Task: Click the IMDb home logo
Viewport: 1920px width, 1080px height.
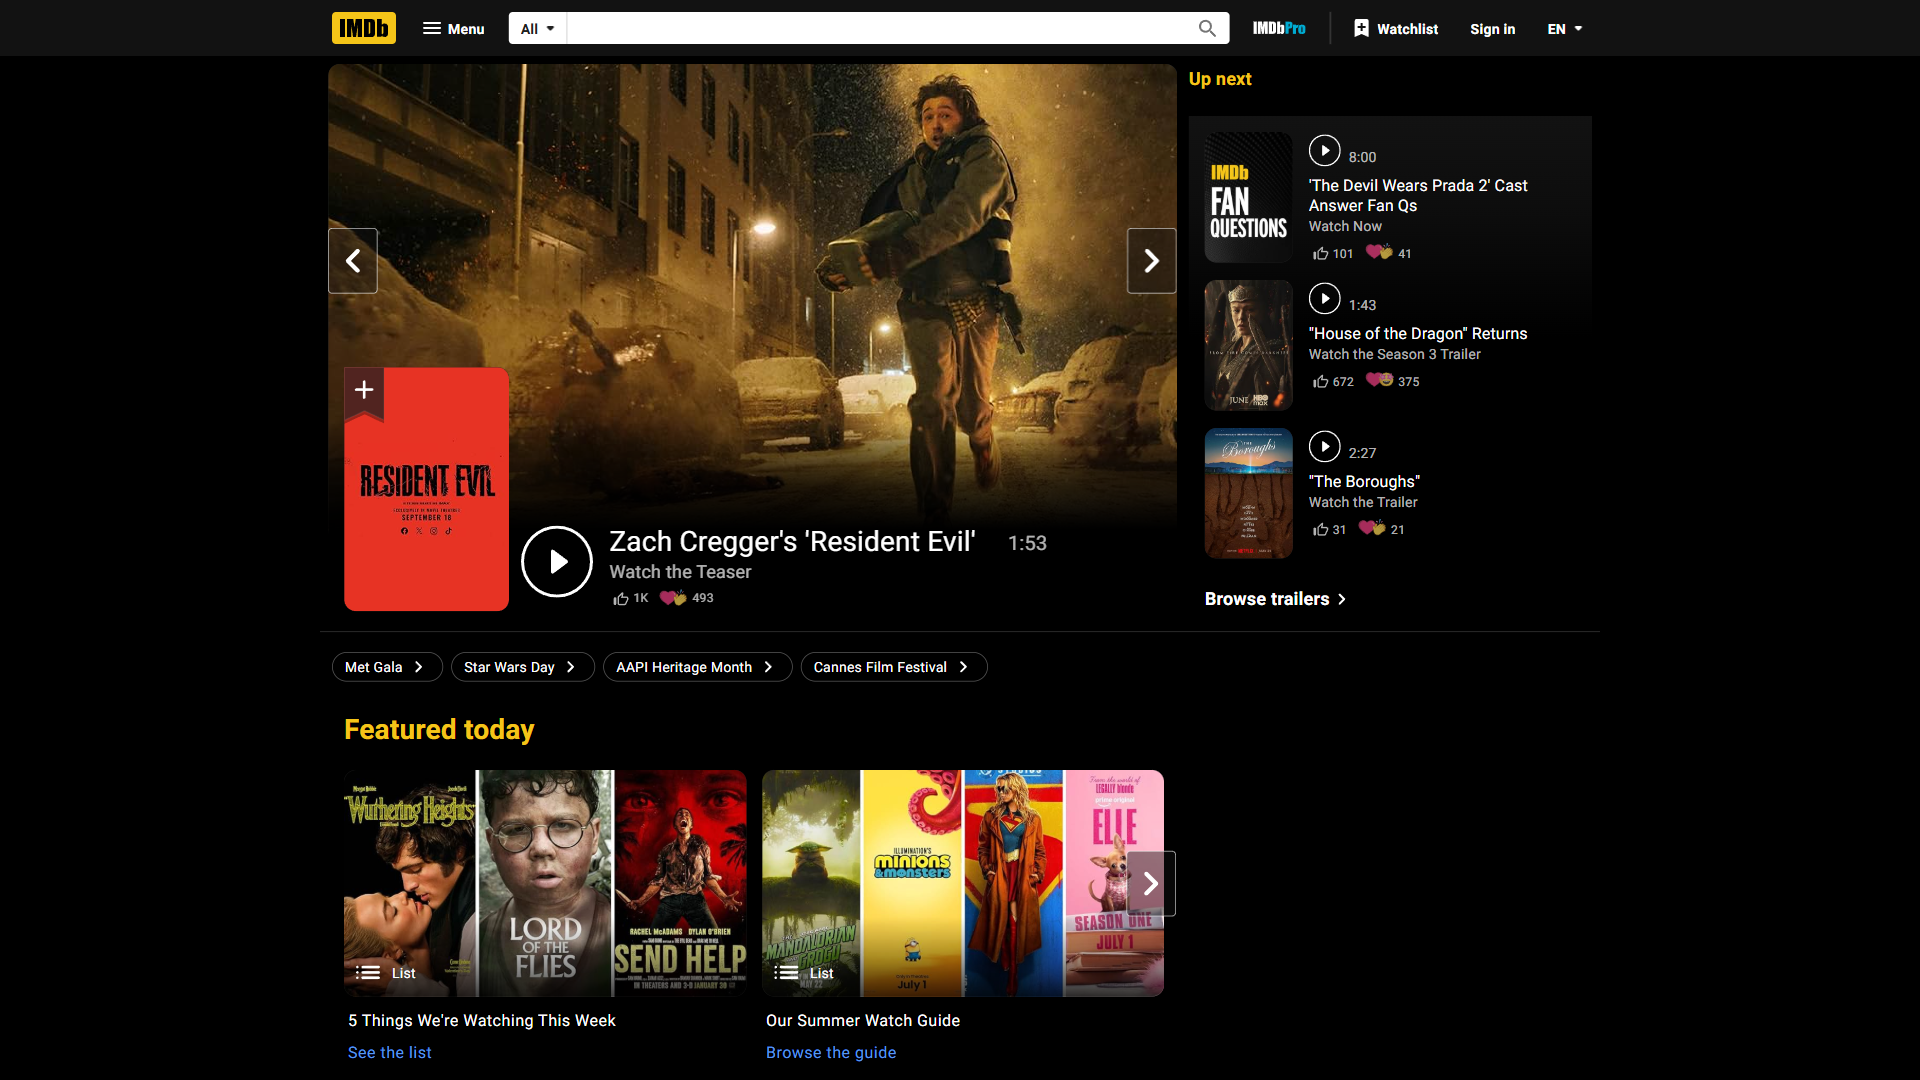Action: (364, 28)
